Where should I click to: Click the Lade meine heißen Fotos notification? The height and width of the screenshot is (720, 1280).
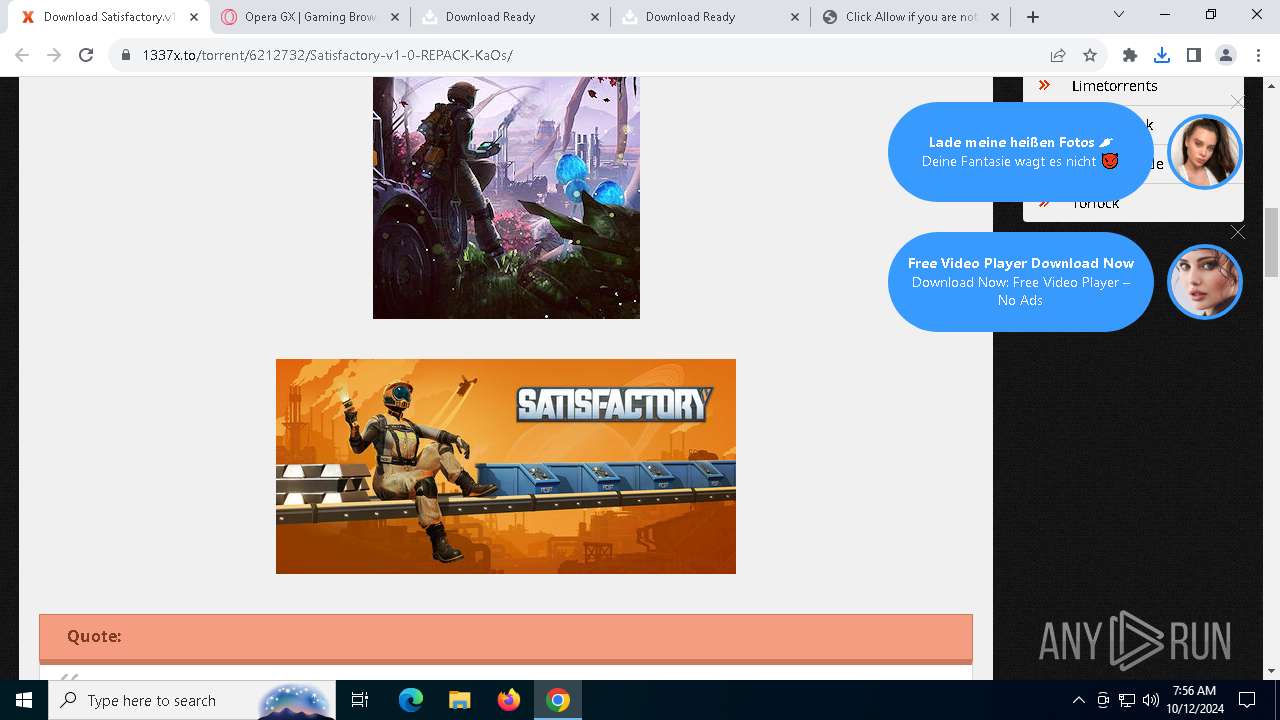(x=1020, y=151)
